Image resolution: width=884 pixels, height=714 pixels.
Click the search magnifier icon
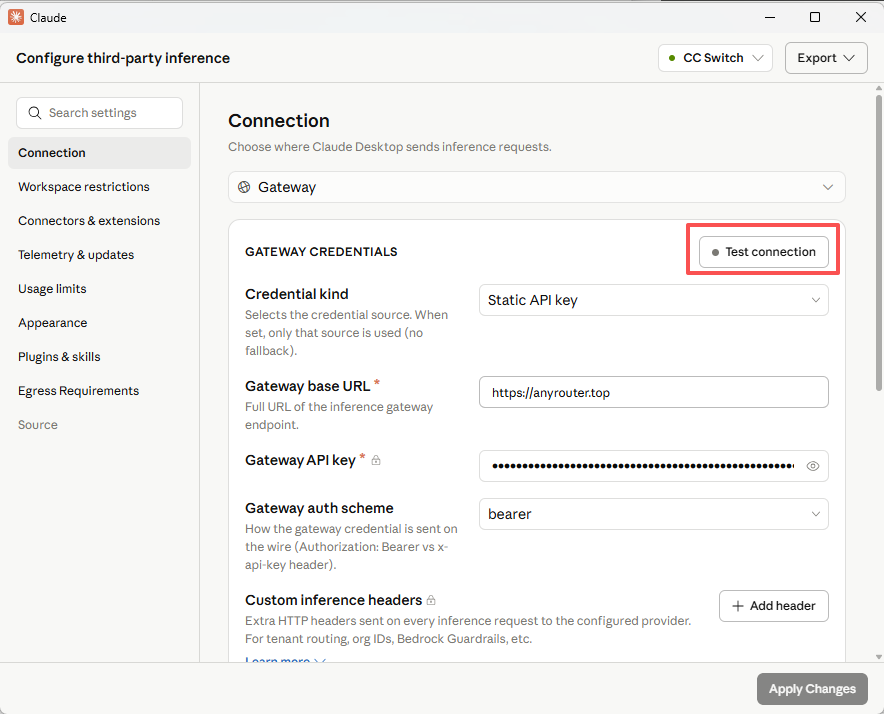[34, 113]
